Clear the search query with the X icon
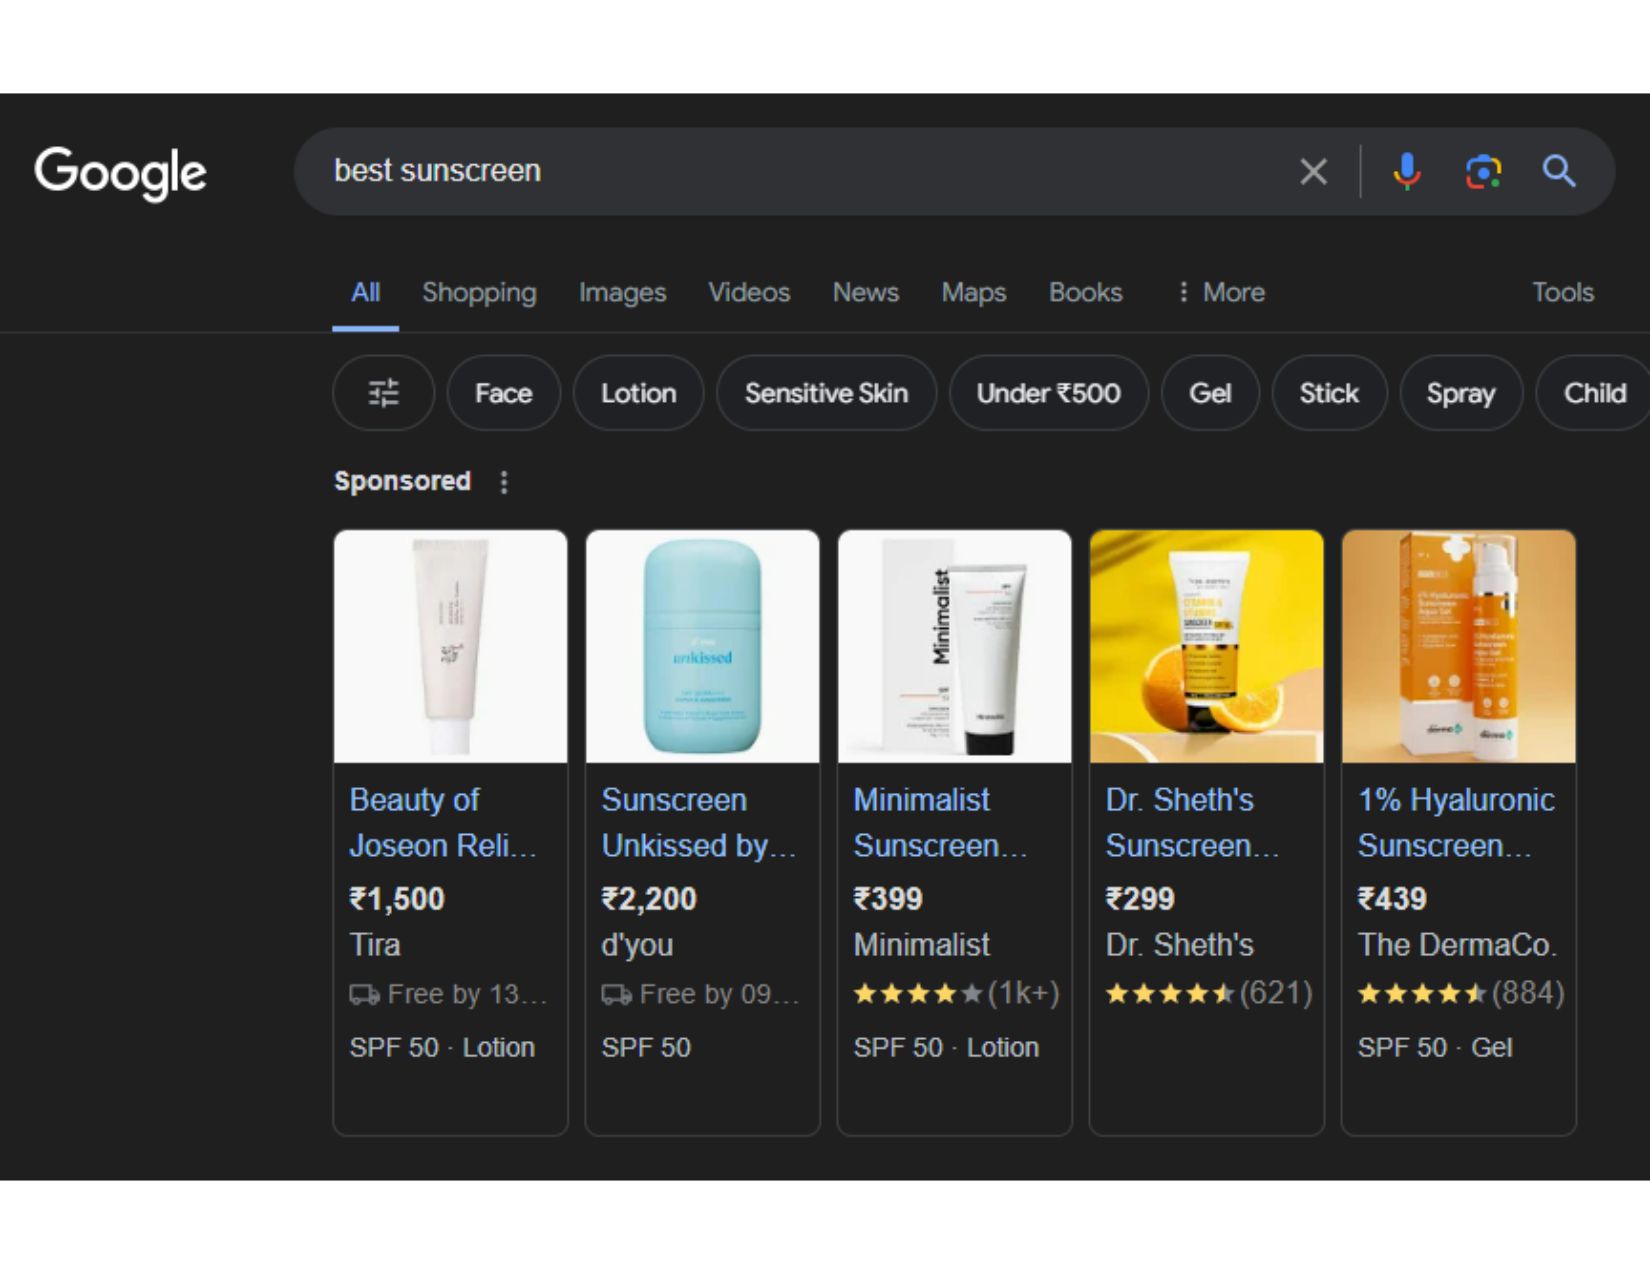Screen dimensions: 1650x1275 tap(1313, 171)
